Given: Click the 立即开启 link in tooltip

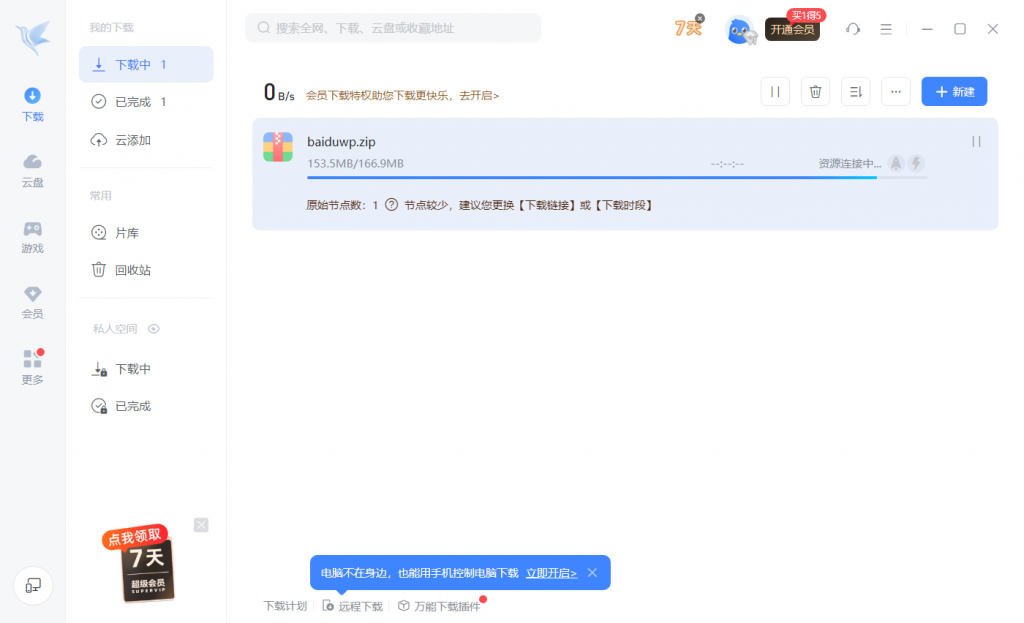Looking at the screenshot, I should (551, 573).
